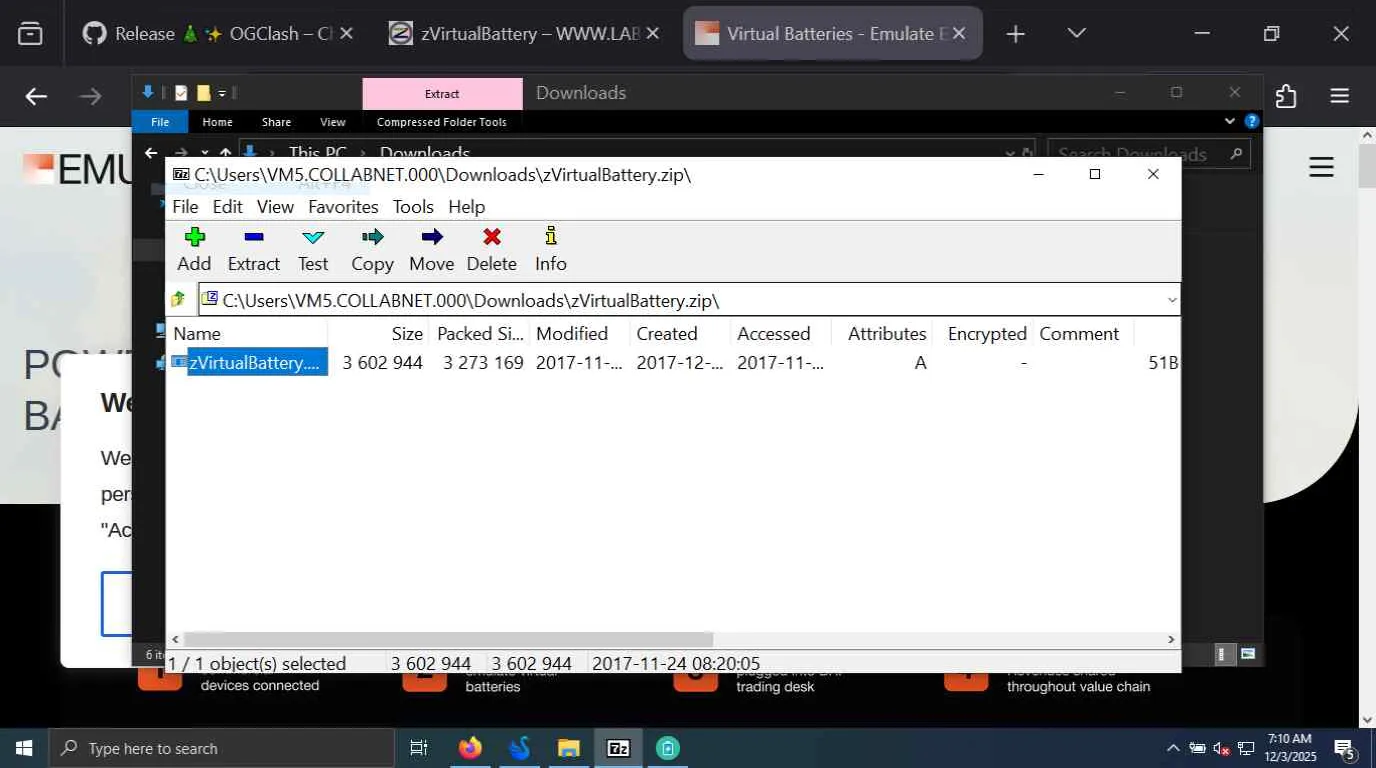
Task: Open the Compressed Folder Tools tab
Action: click(441, 122)
